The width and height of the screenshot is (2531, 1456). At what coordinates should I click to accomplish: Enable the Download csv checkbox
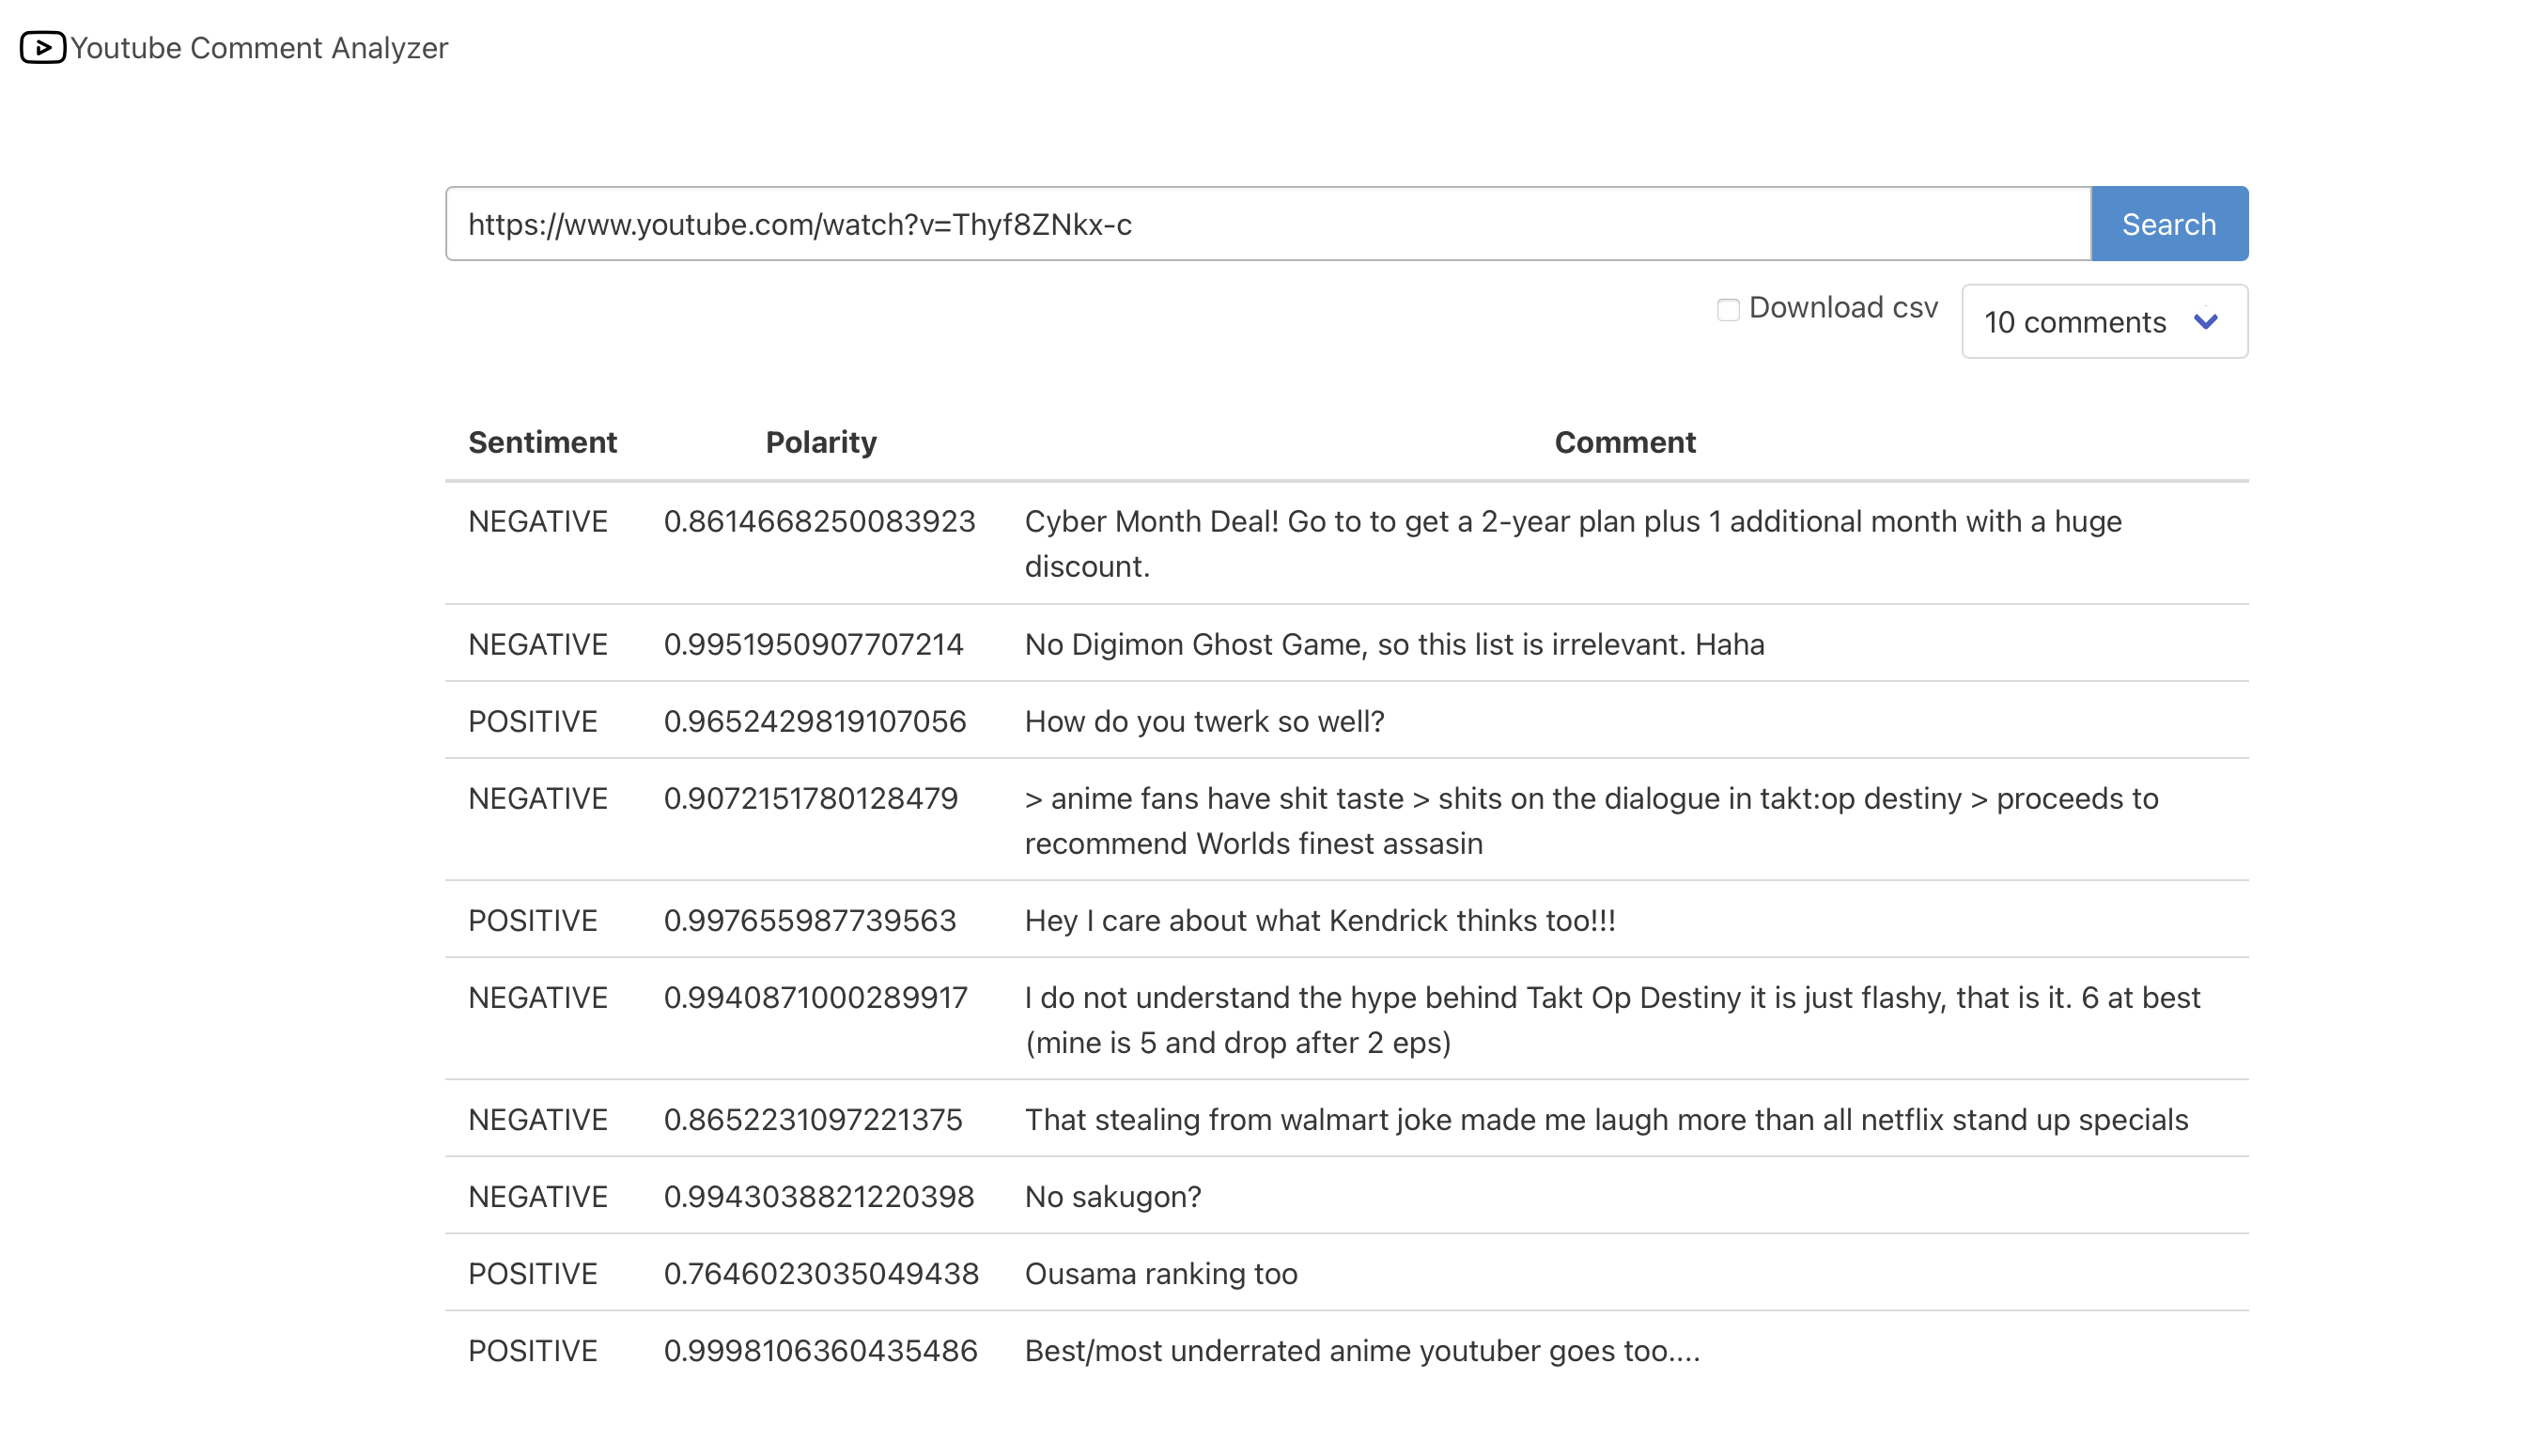point(1727,310)
